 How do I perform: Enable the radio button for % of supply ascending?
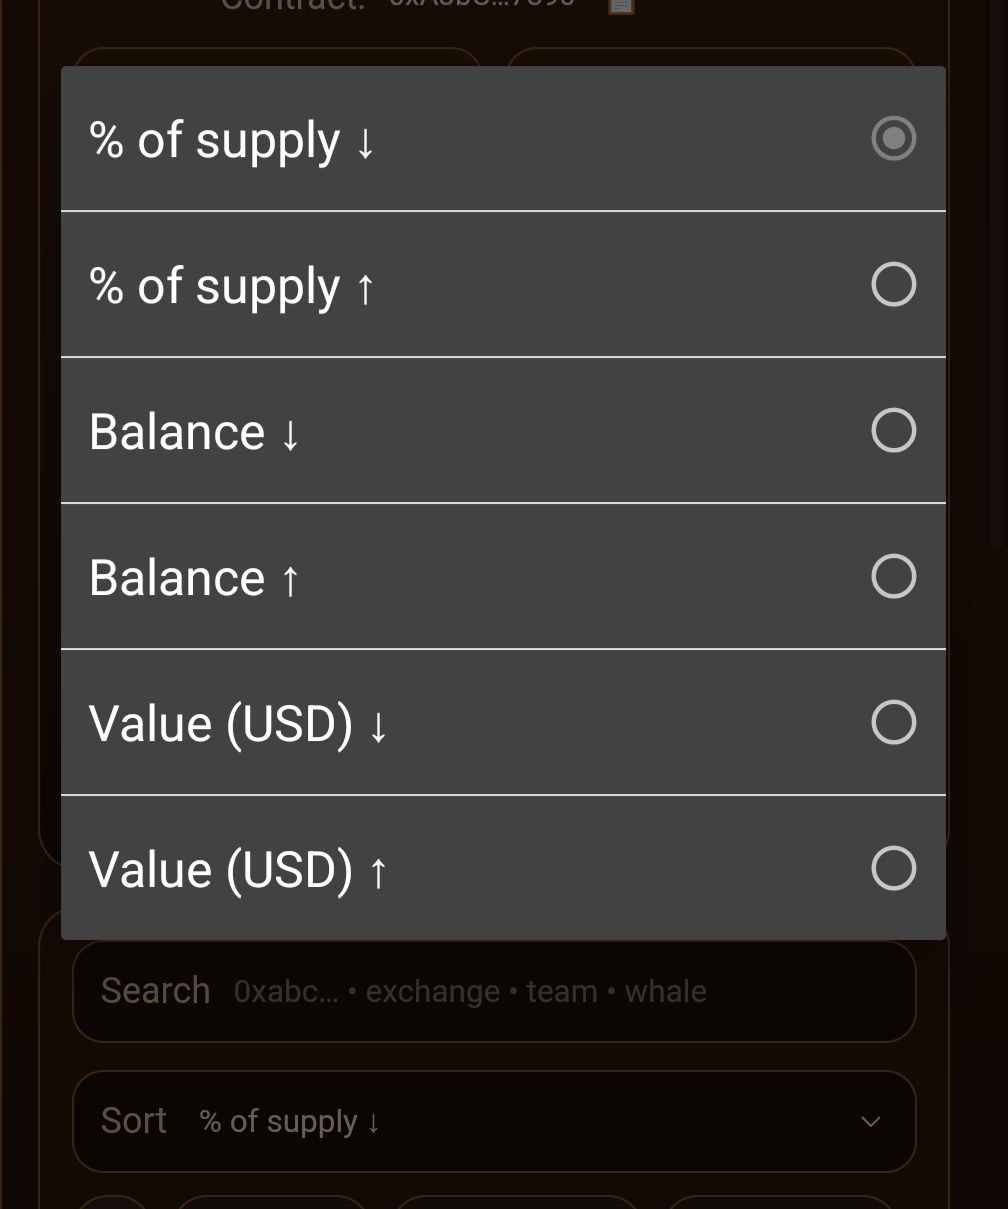click(893, 285)
